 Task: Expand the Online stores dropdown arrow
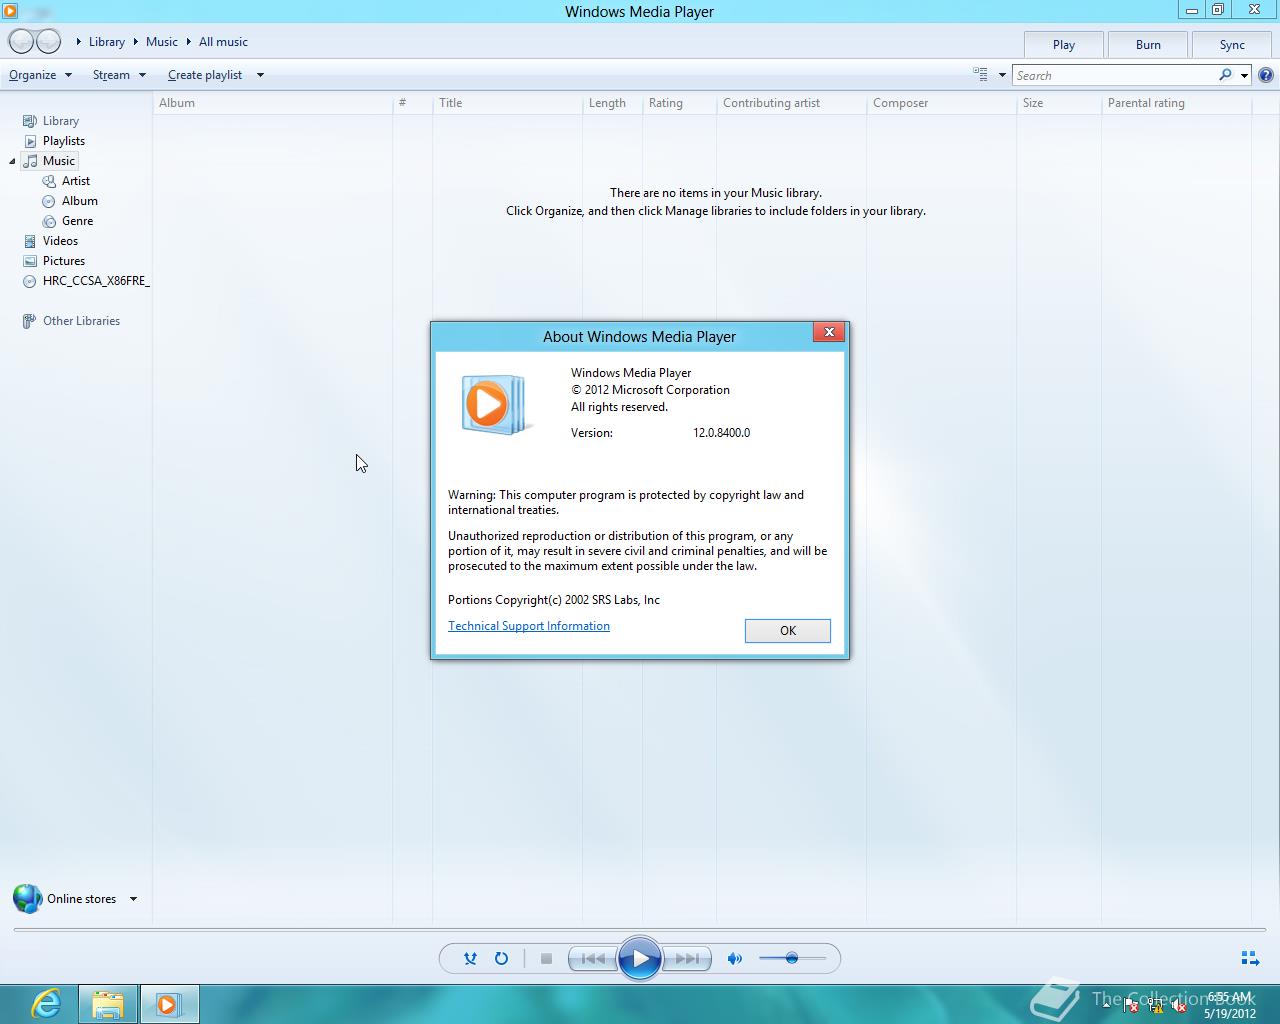pyautogui.click(x=133, y=899)
